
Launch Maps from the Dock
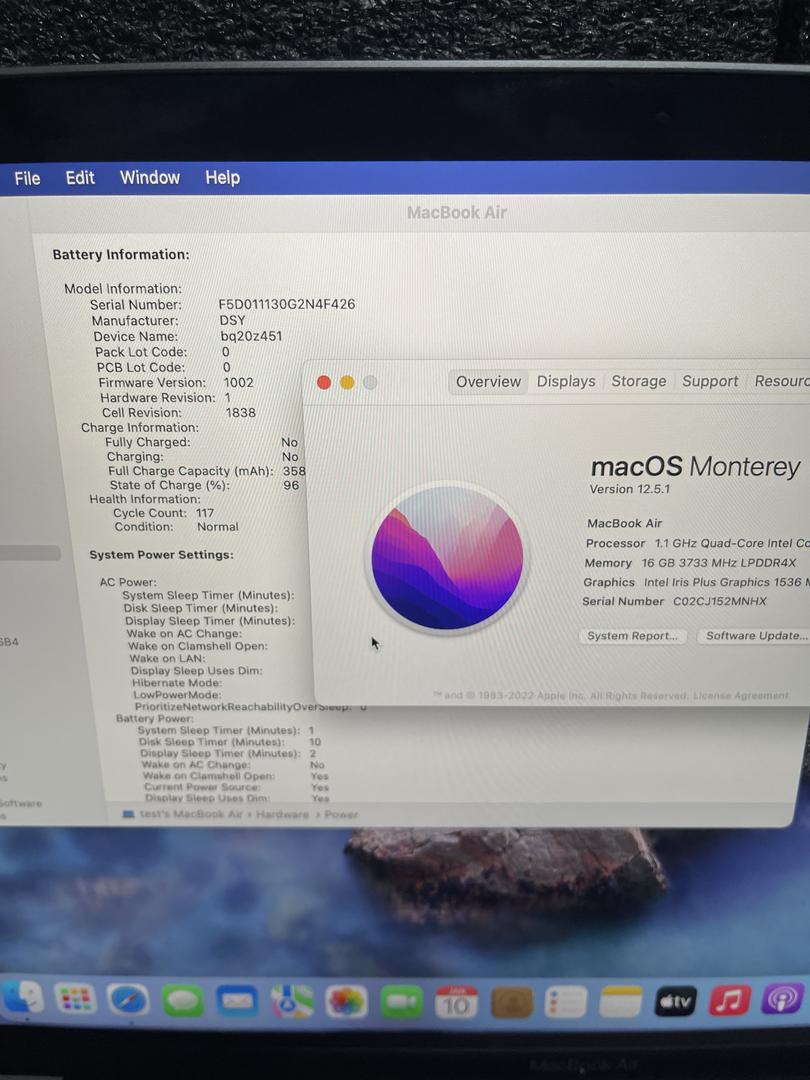pos(291,1002)
